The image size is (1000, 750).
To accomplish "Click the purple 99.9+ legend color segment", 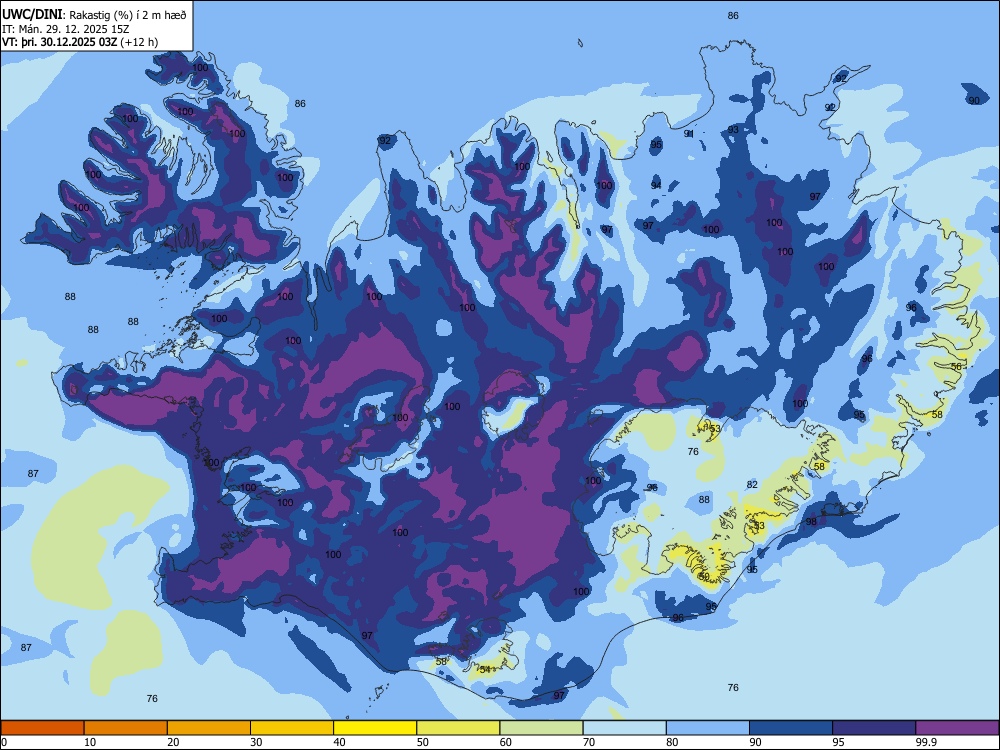I will 957,728.
